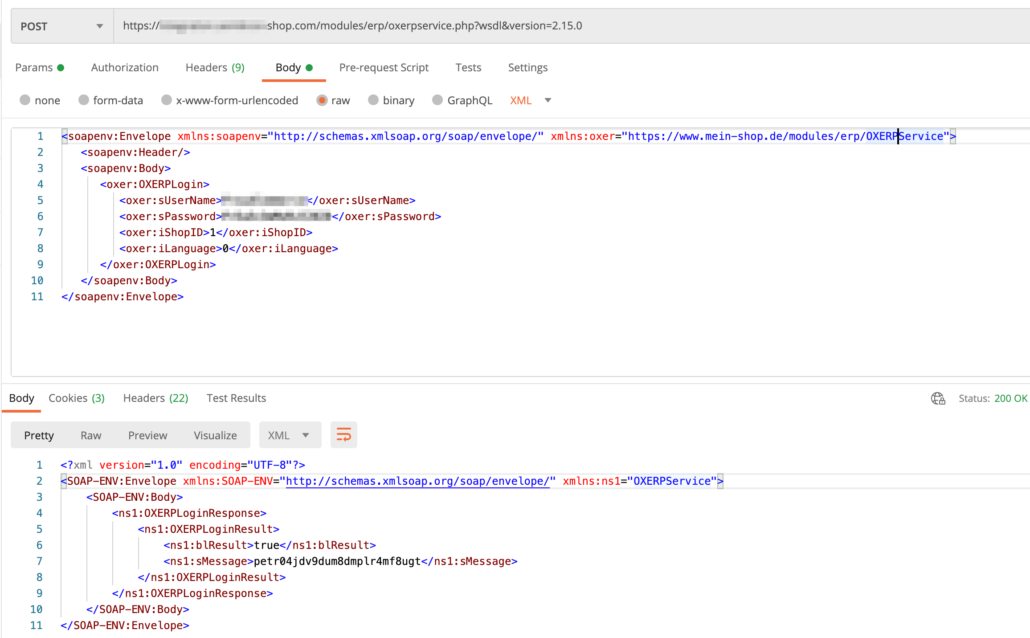The height and width of the screenshot is (638, 1030).
Task: Click the 200 OK status text
Action: [1010, 398]
